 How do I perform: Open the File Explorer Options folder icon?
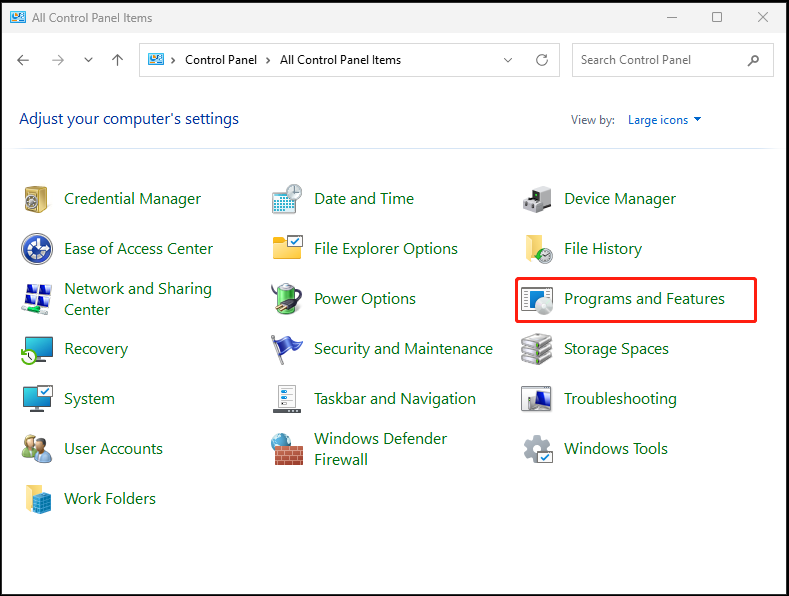[287, 248]
